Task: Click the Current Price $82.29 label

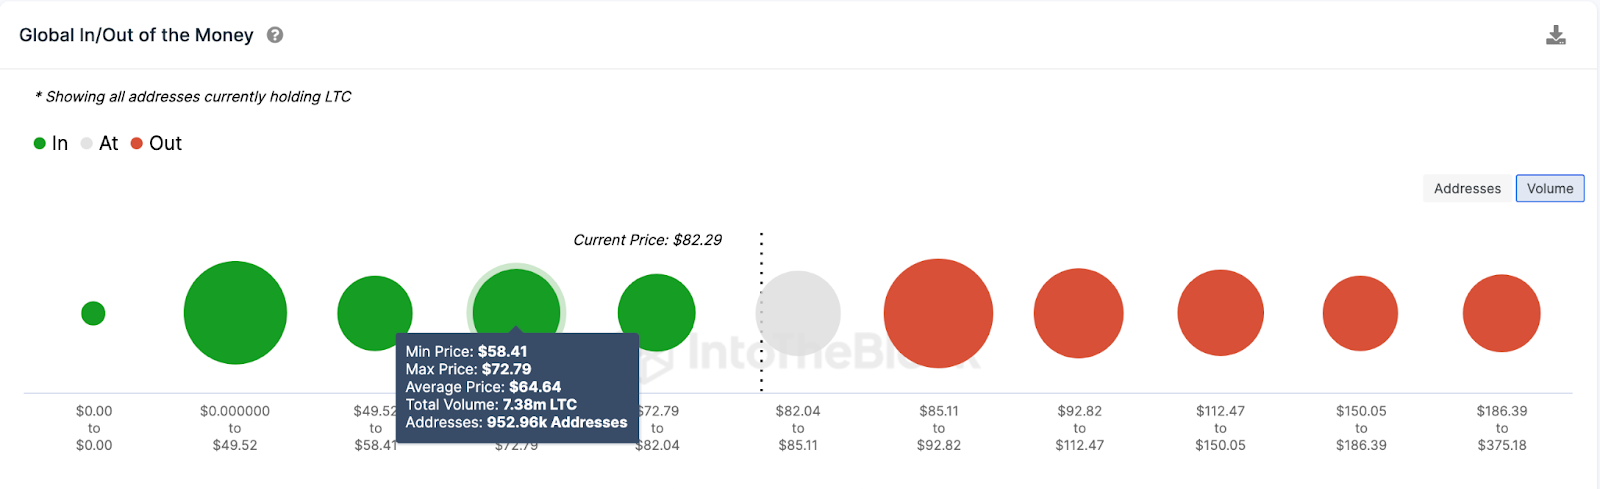Action: point(647,240)
